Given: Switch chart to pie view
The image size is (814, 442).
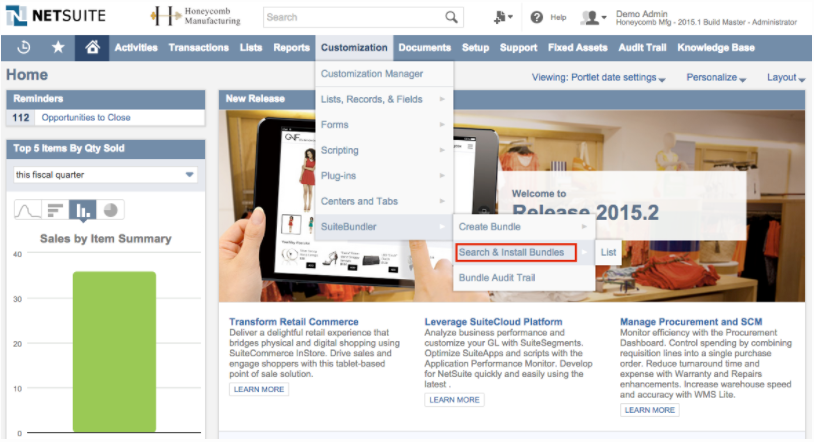Looking at the screenshot, I should tap(110, 210).
